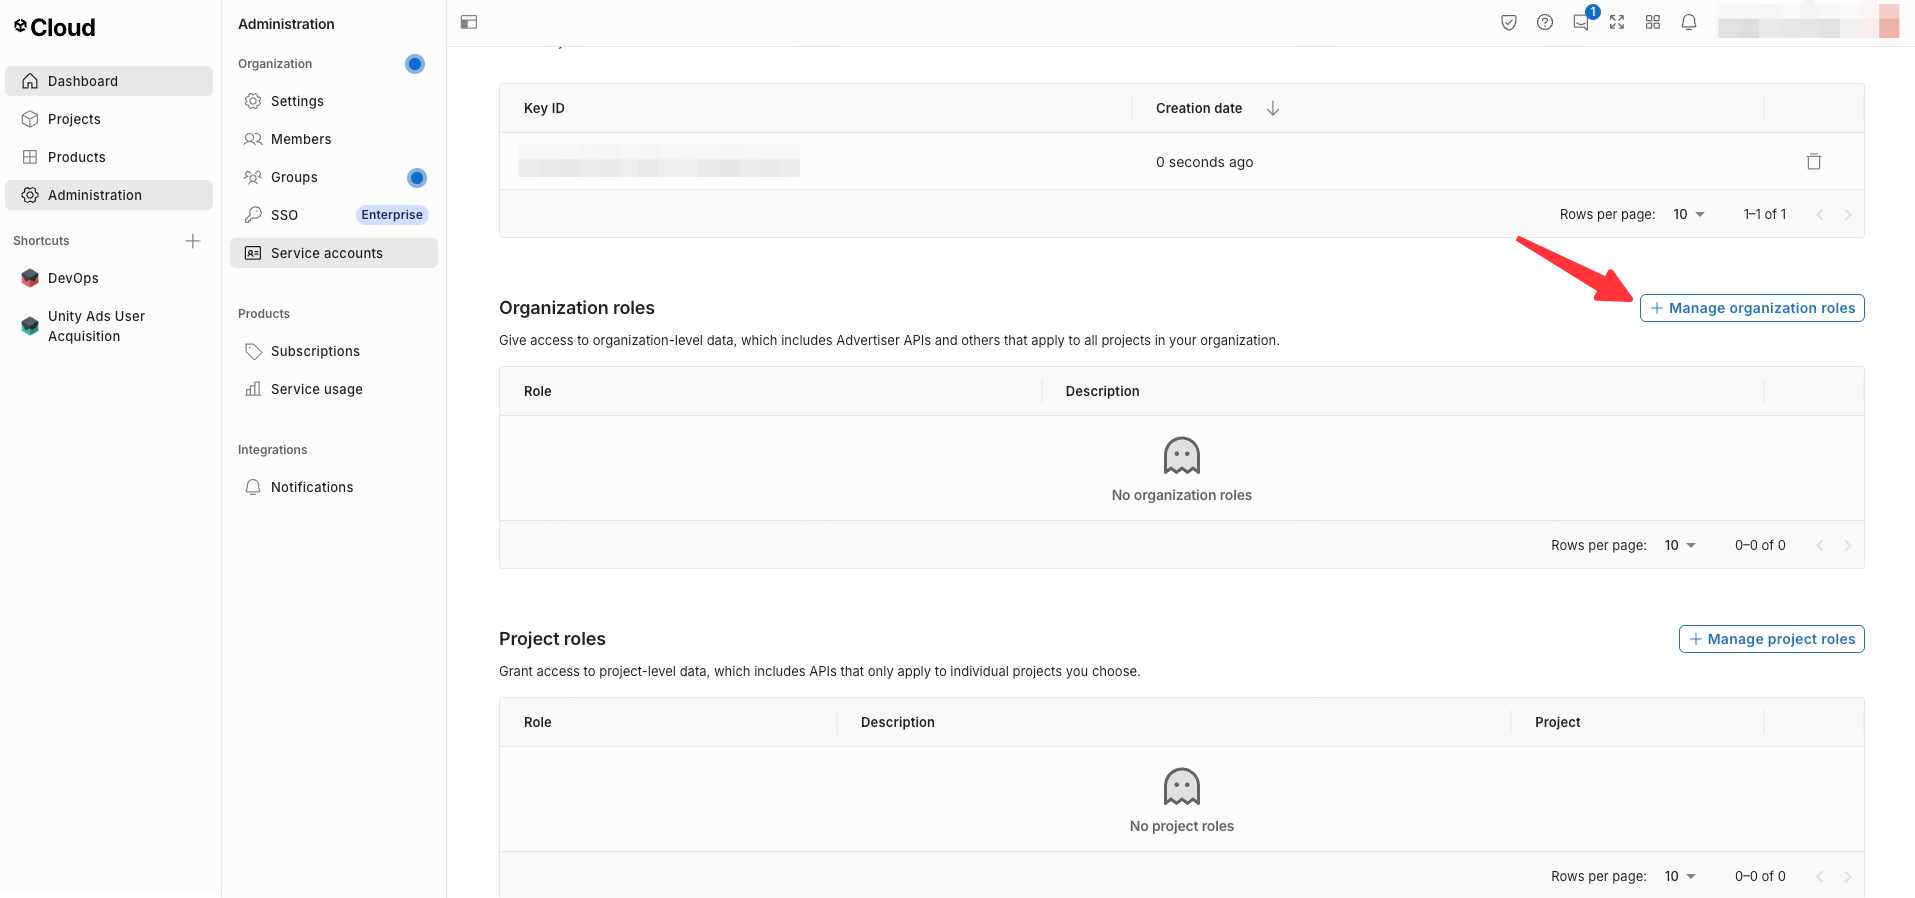The width and height of the screenshot is (1915, 898).
Task: Open Unity Ads User Acquisition shortcut
Action: pyautogui.click(x=109, y=326)
